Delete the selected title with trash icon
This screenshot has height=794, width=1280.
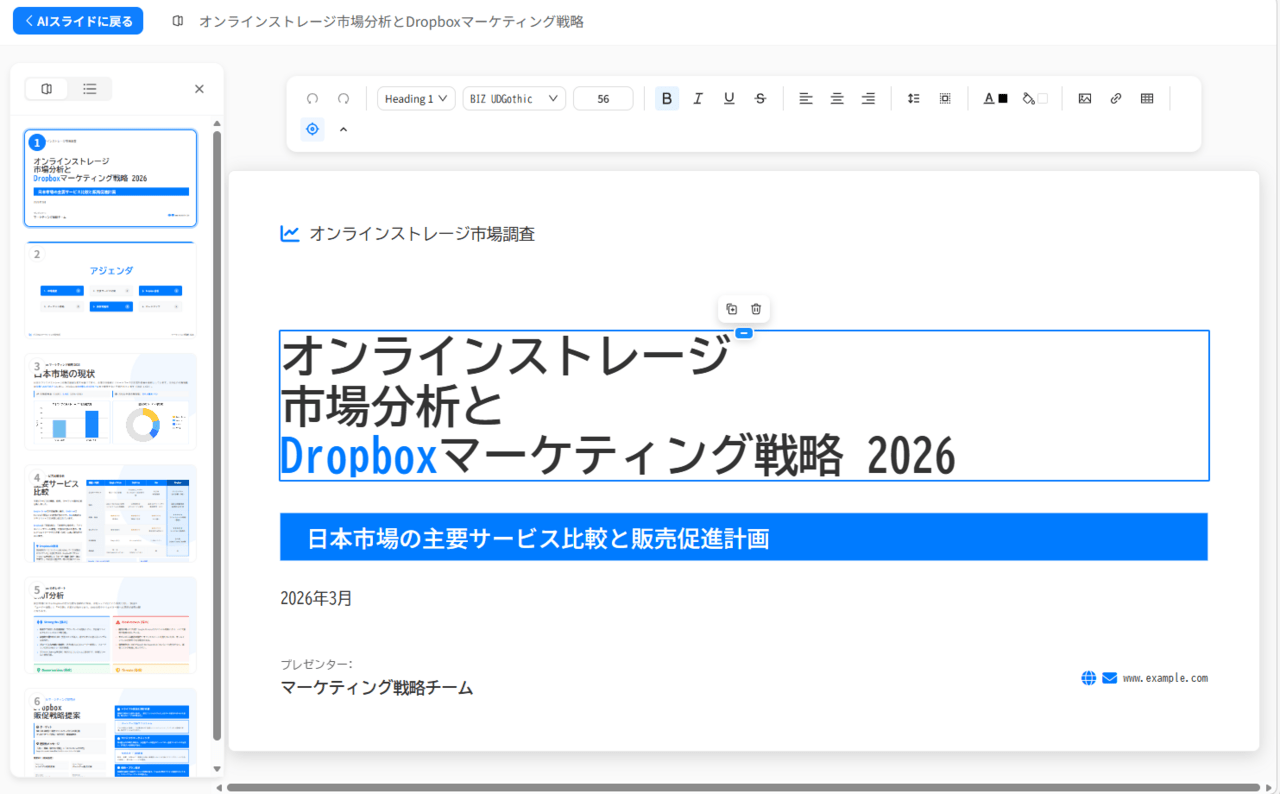point(756,309)
